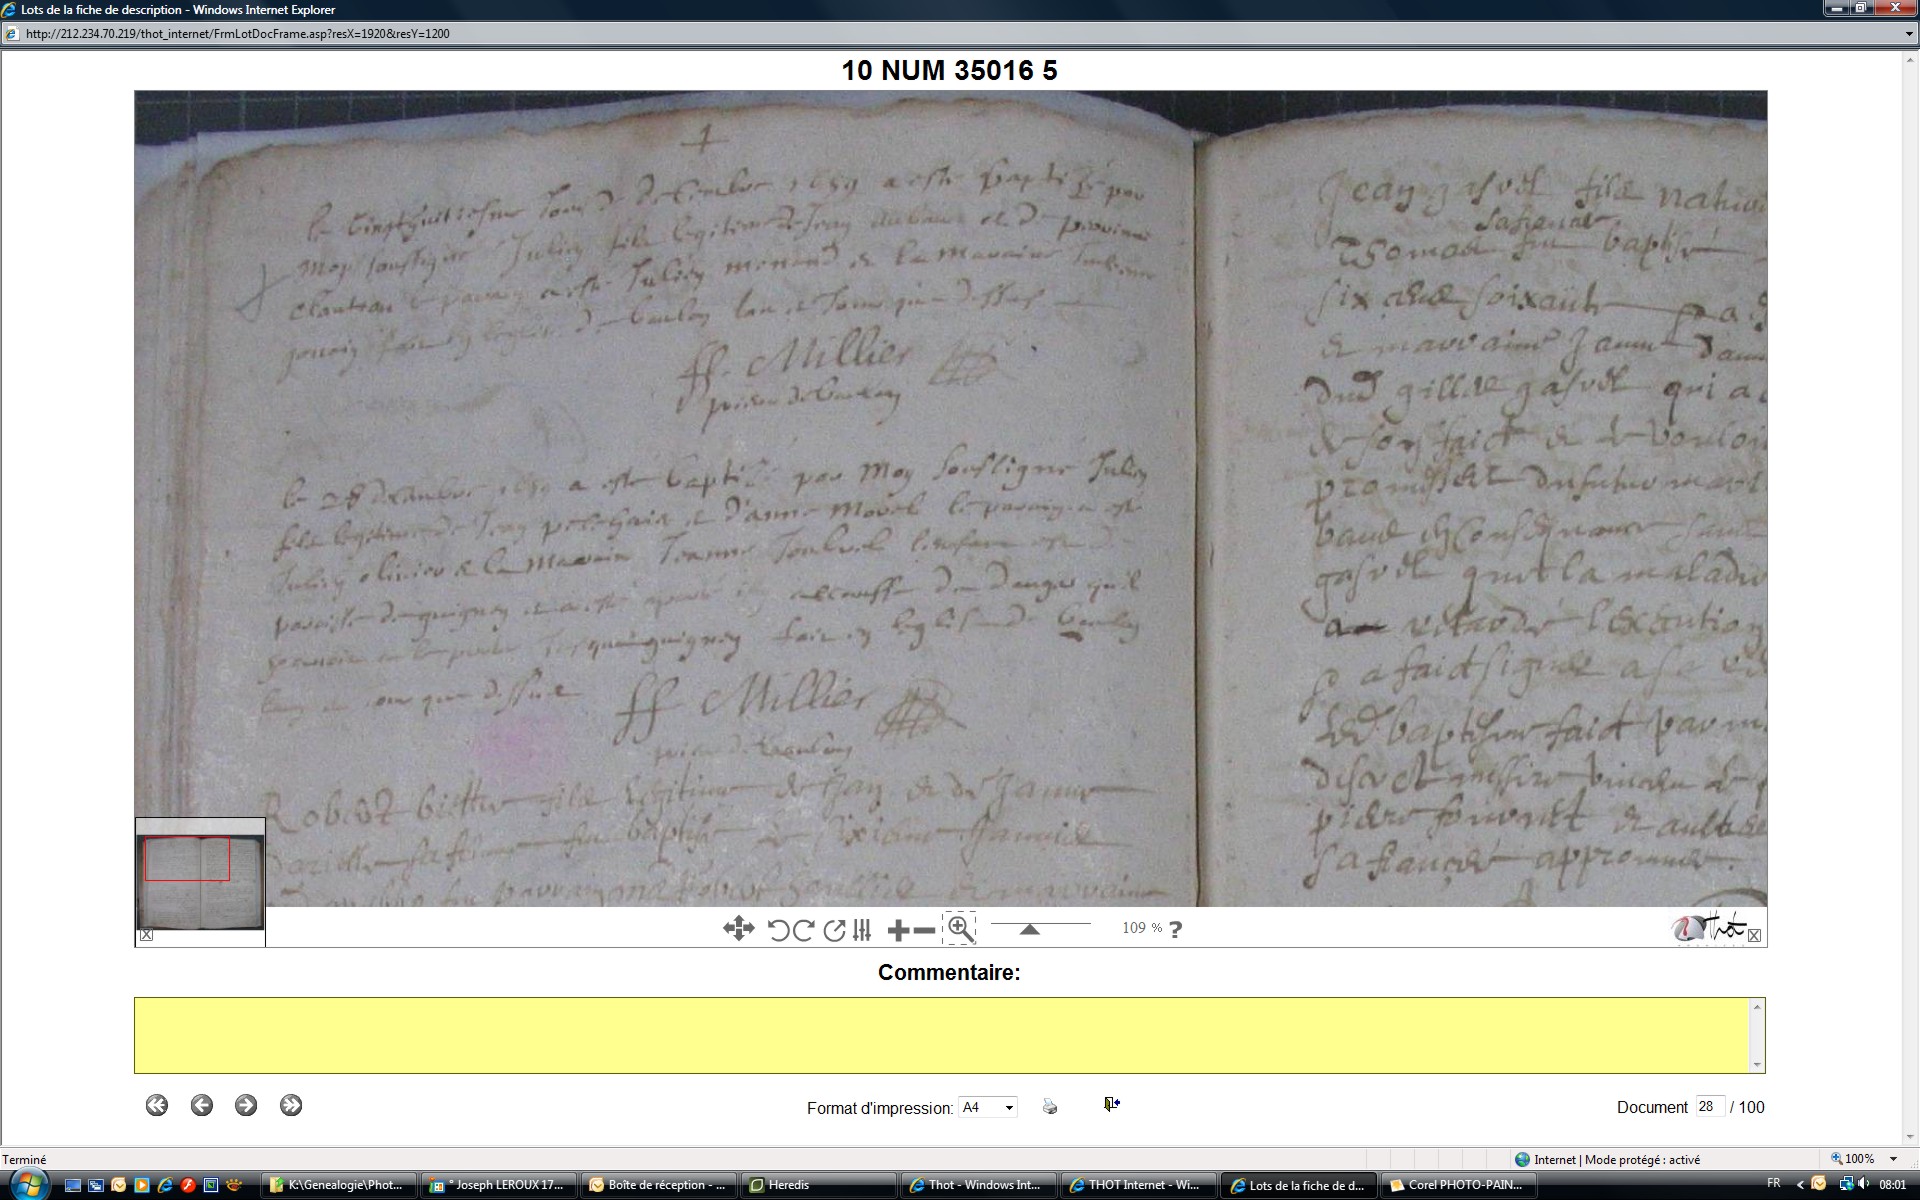This screenshot has height=1200, width=1920.
Task: Open the Format d'impression A4 dropdown
Action: tap(987, 1107)
